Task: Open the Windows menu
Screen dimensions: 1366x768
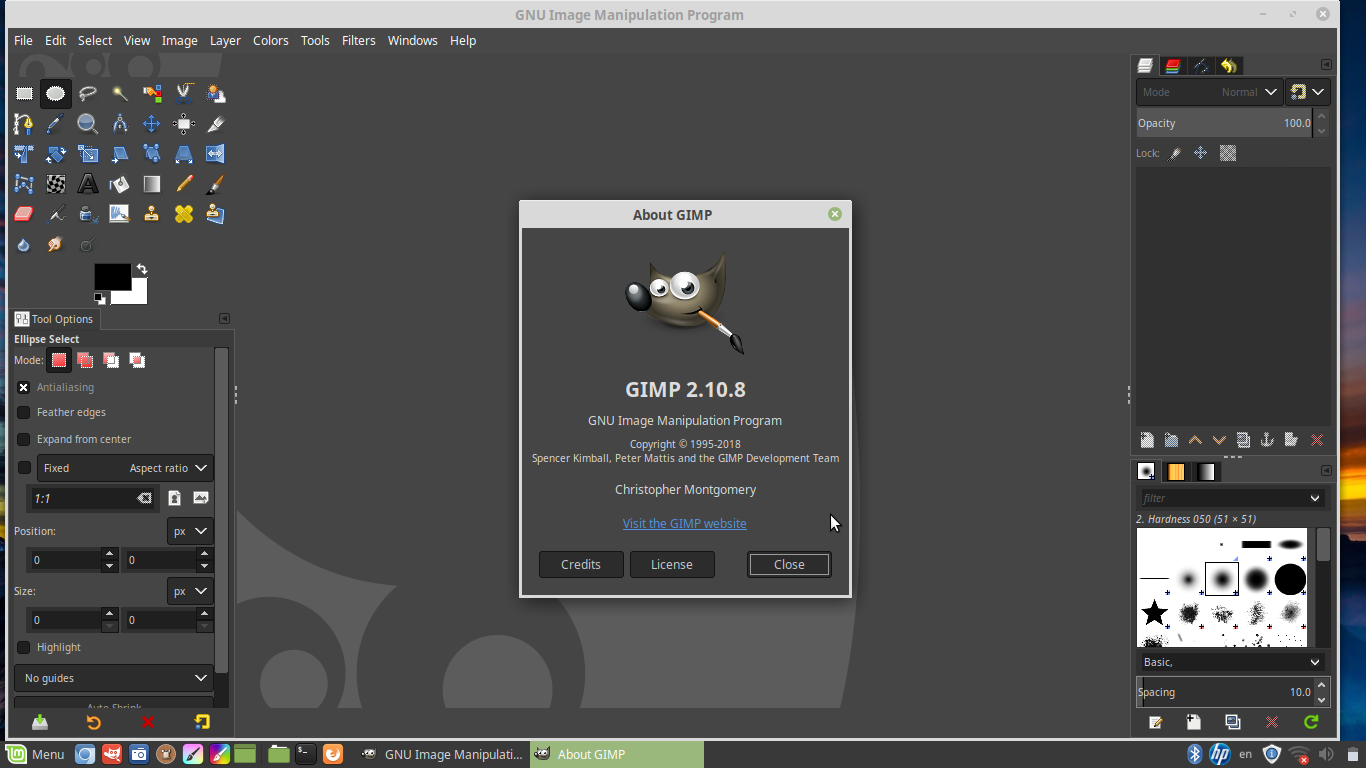Action: tap(412, 40)
